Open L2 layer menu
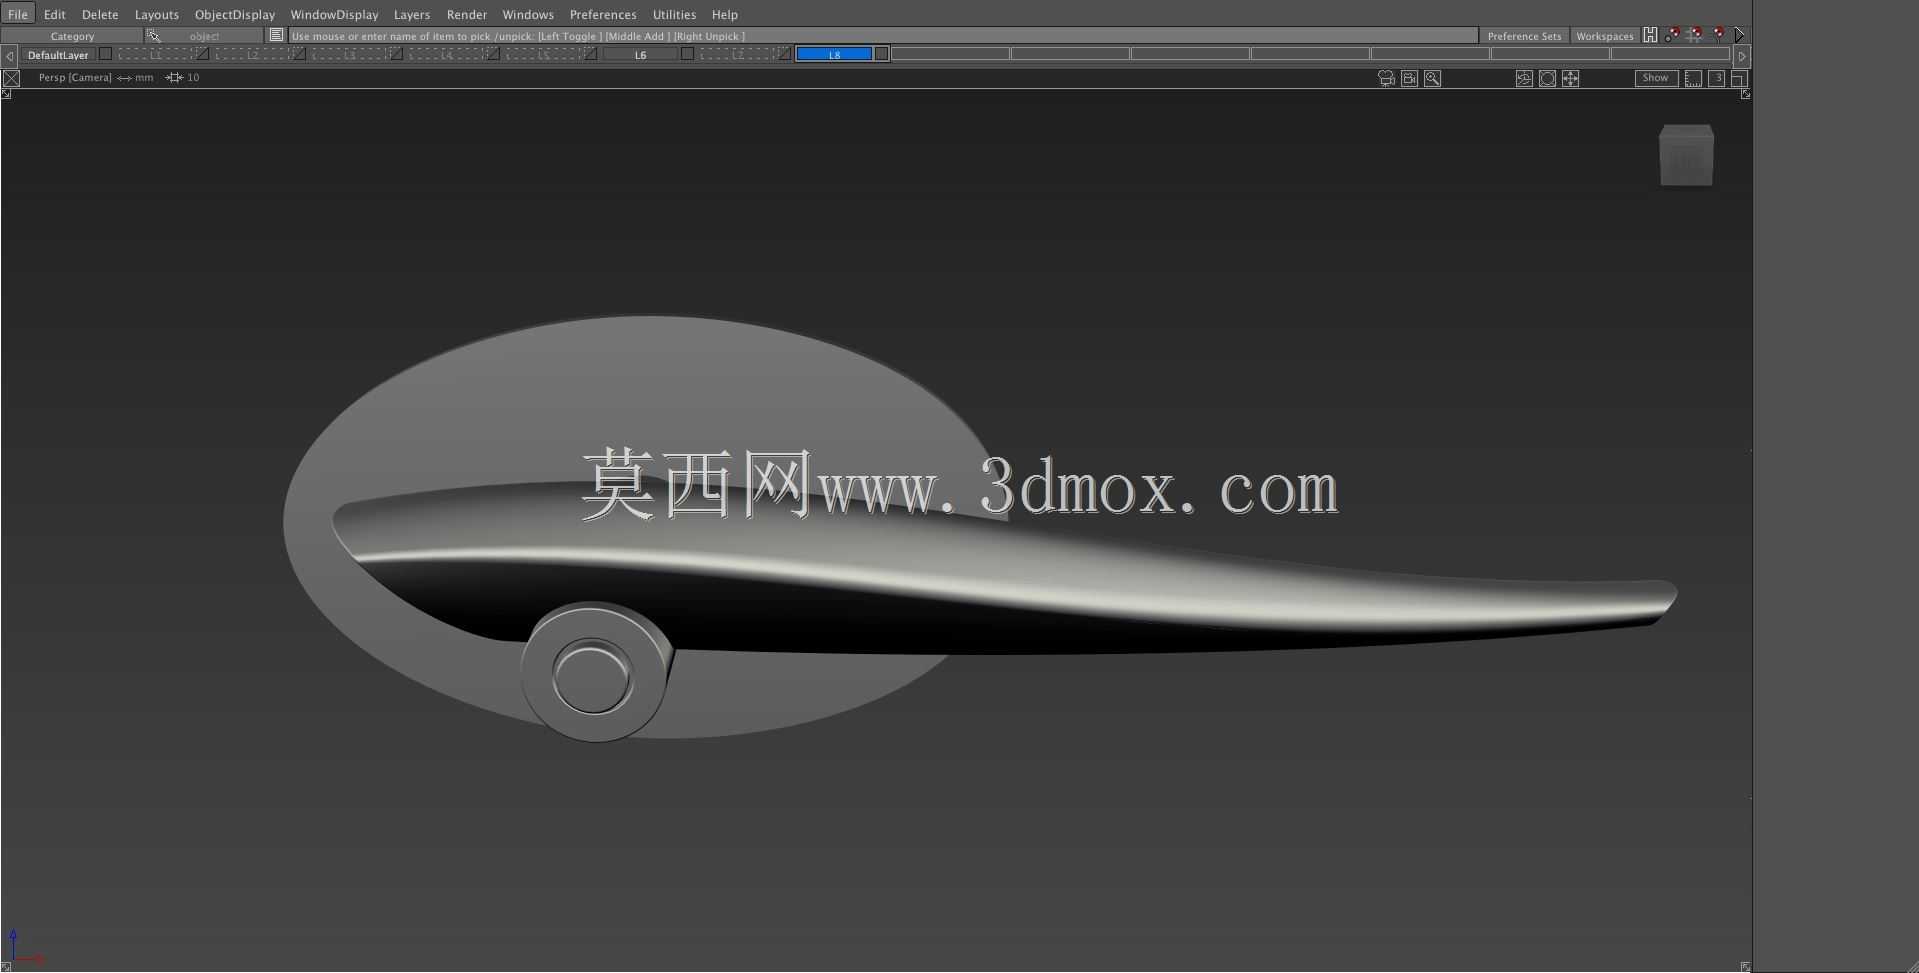 [x=252, y=55]
